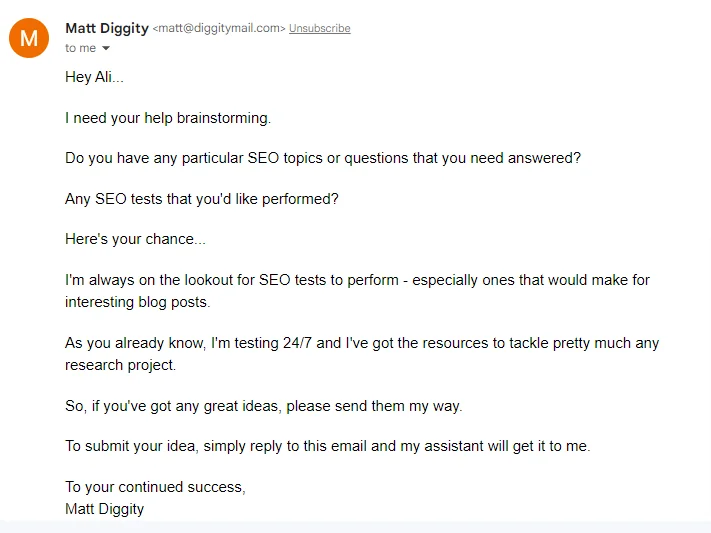Click the "interesting blog posts." text line
This screenshot has width=711, height=533.
click(x=137, y=301)
